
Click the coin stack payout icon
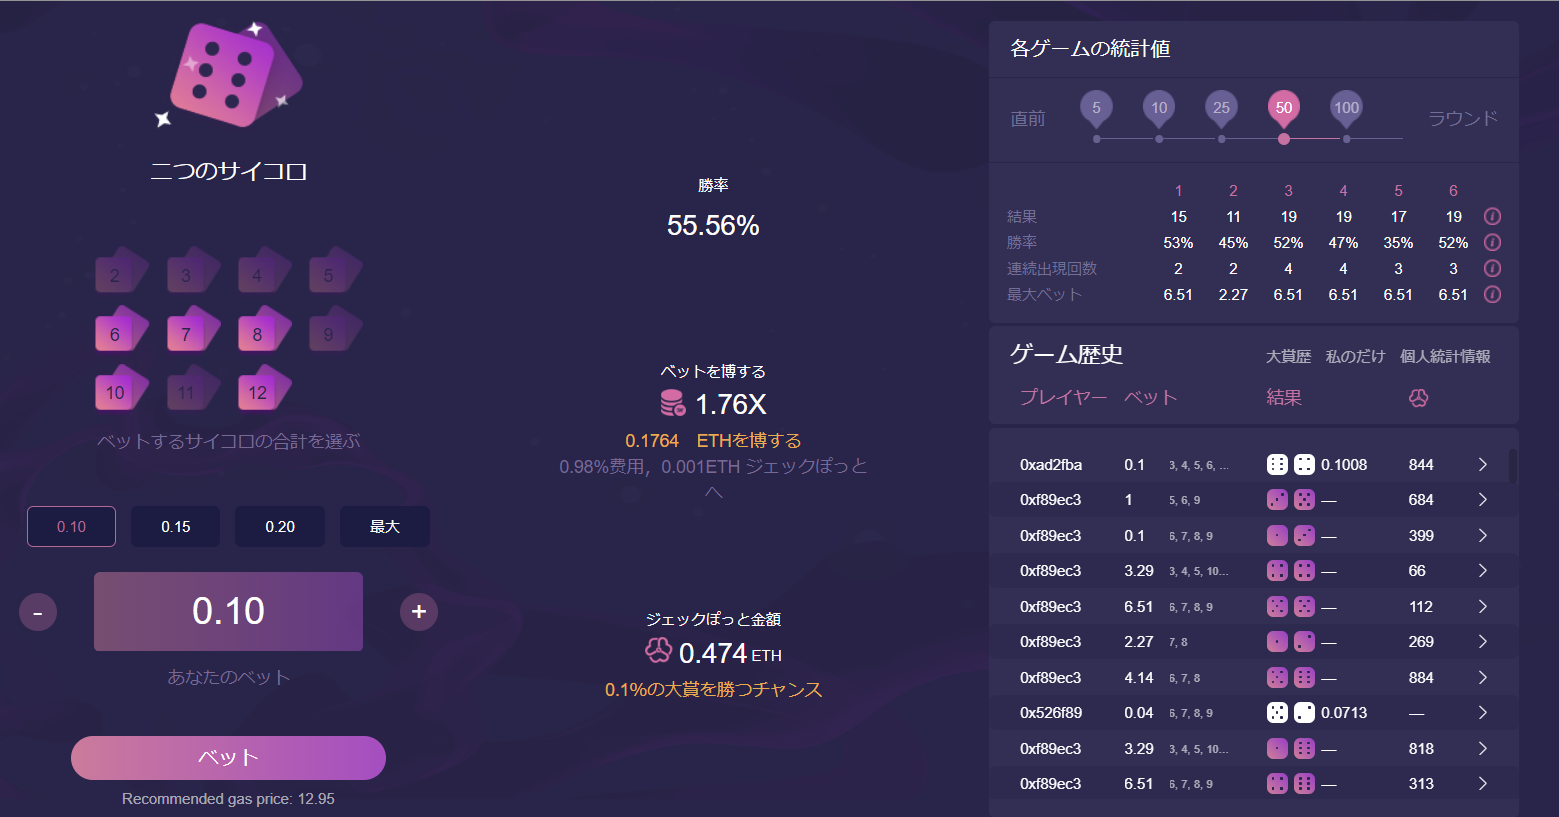(673, 403)
